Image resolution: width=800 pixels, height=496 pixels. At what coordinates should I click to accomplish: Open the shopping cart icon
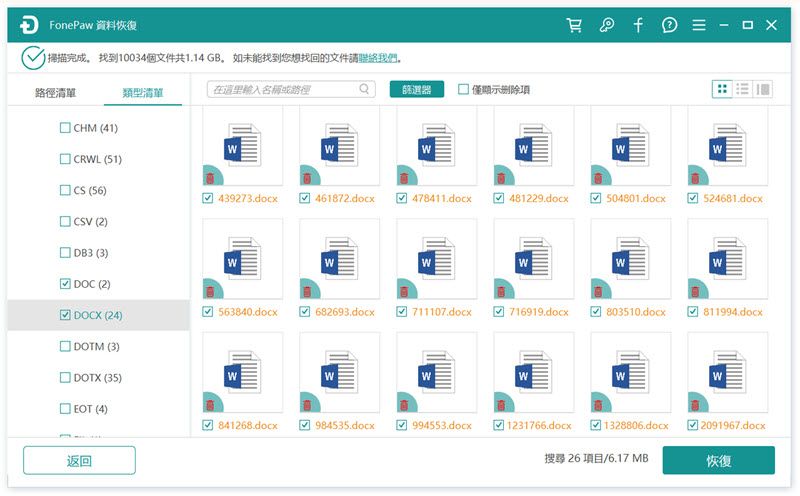coord(574,25)
